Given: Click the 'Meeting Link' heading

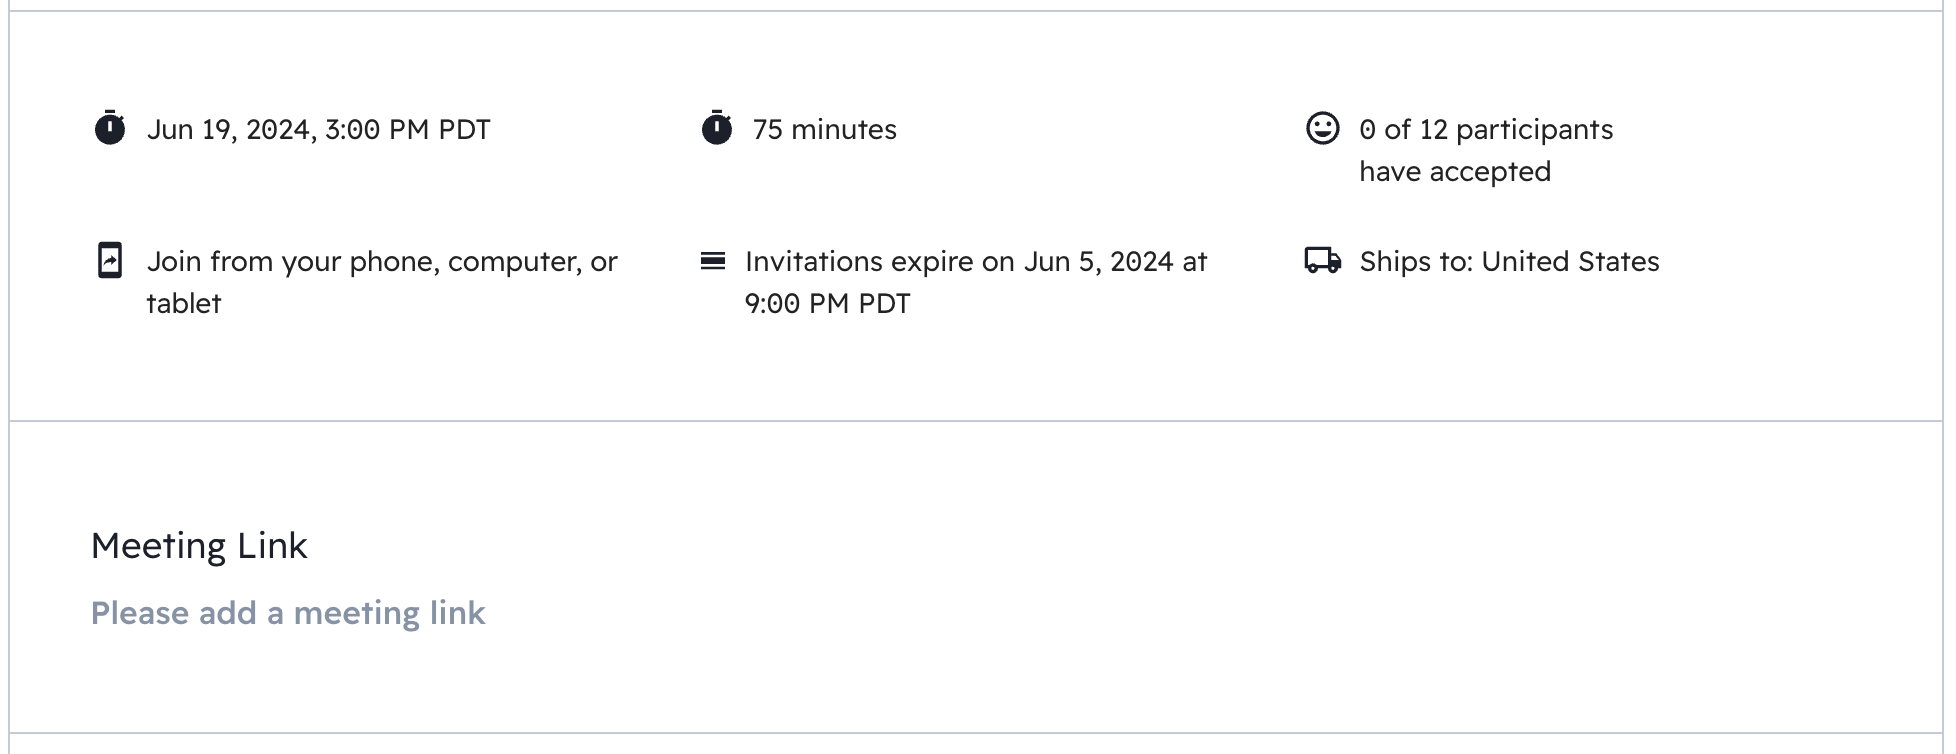Looking at the screenshot, I should 199,546.
